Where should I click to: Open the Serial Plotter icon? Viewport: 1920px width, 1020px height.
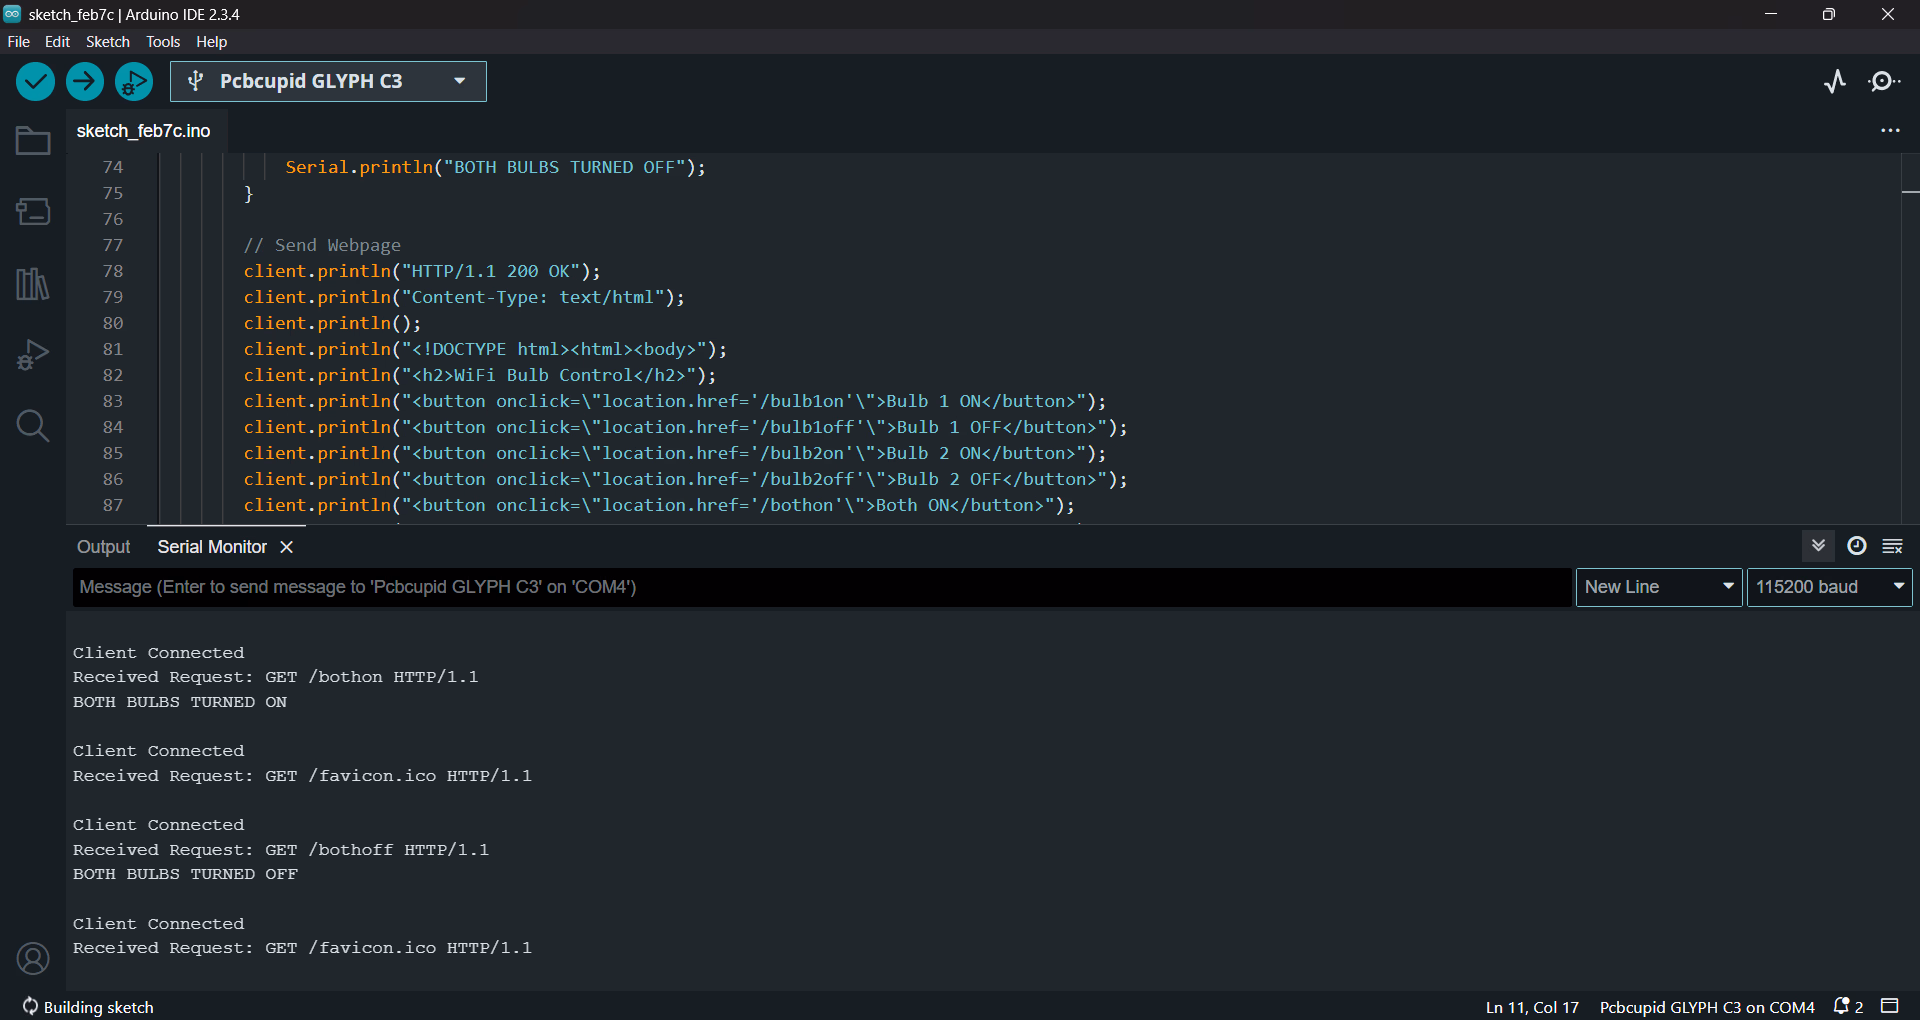click(x=1834, y=81)
